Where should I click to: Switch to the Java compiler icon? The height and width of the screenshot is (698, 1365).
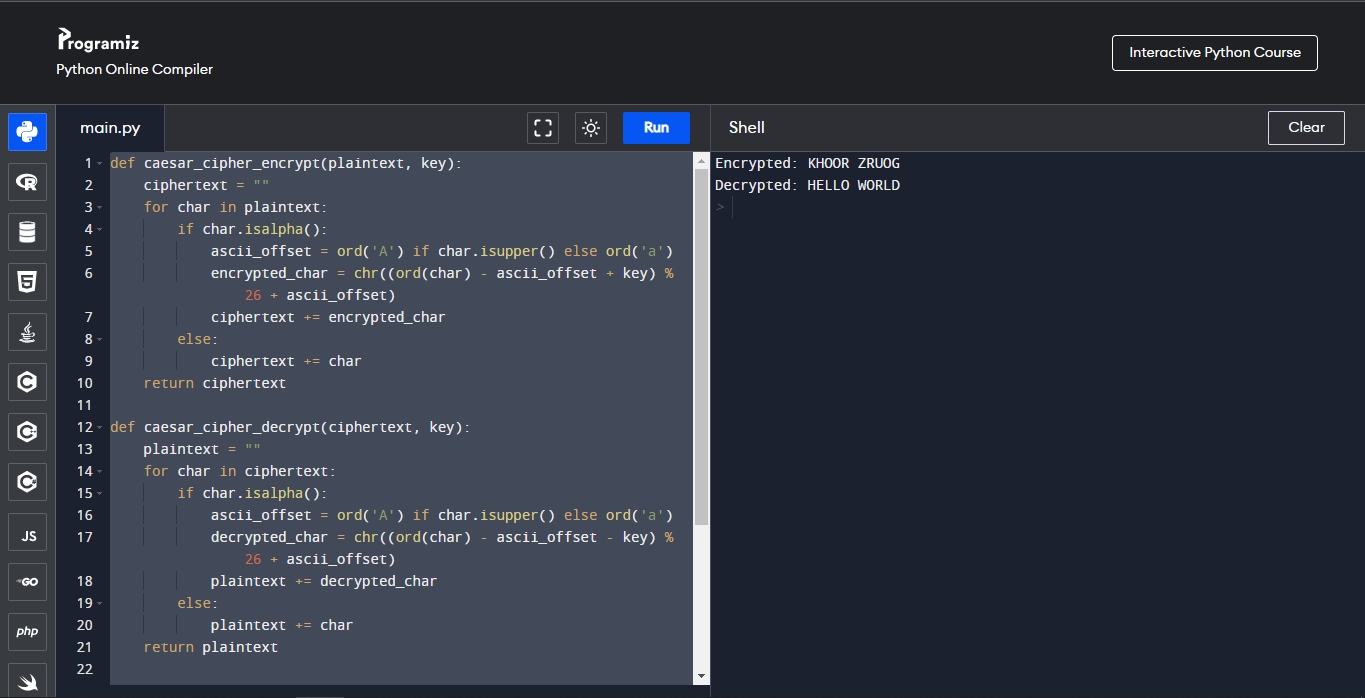[28, 332]
